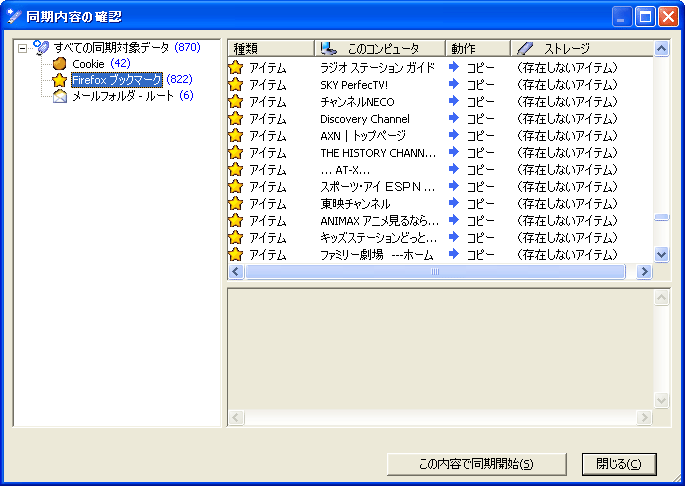The width and height of the screenshot is (685, 486).
Task: Click the vertical scrollbar thumb of list
Action: click(x=661, y=217)
